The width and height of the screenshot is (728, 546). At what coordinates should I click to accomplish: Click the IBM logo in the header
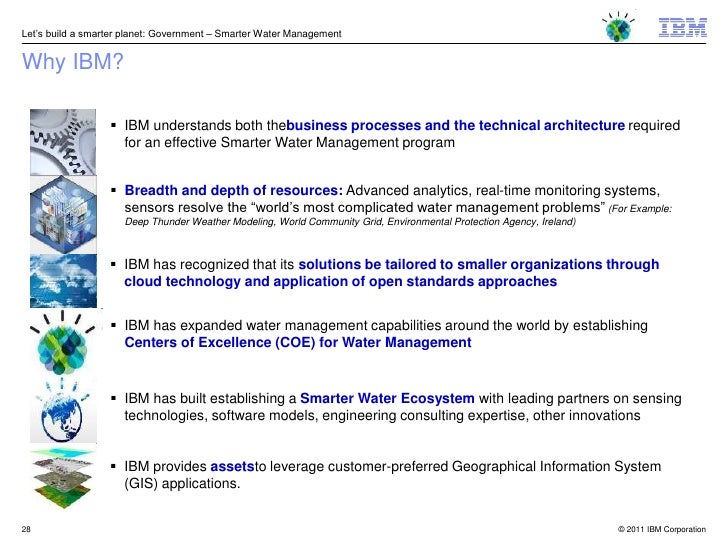682,27
